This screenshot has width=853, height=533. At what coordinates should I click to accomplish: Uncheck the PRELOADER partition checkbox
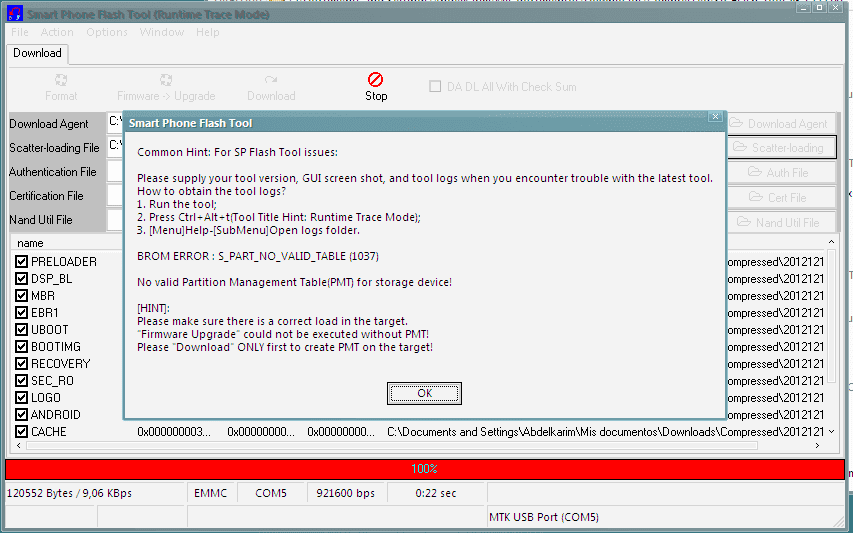pos(21,262)
